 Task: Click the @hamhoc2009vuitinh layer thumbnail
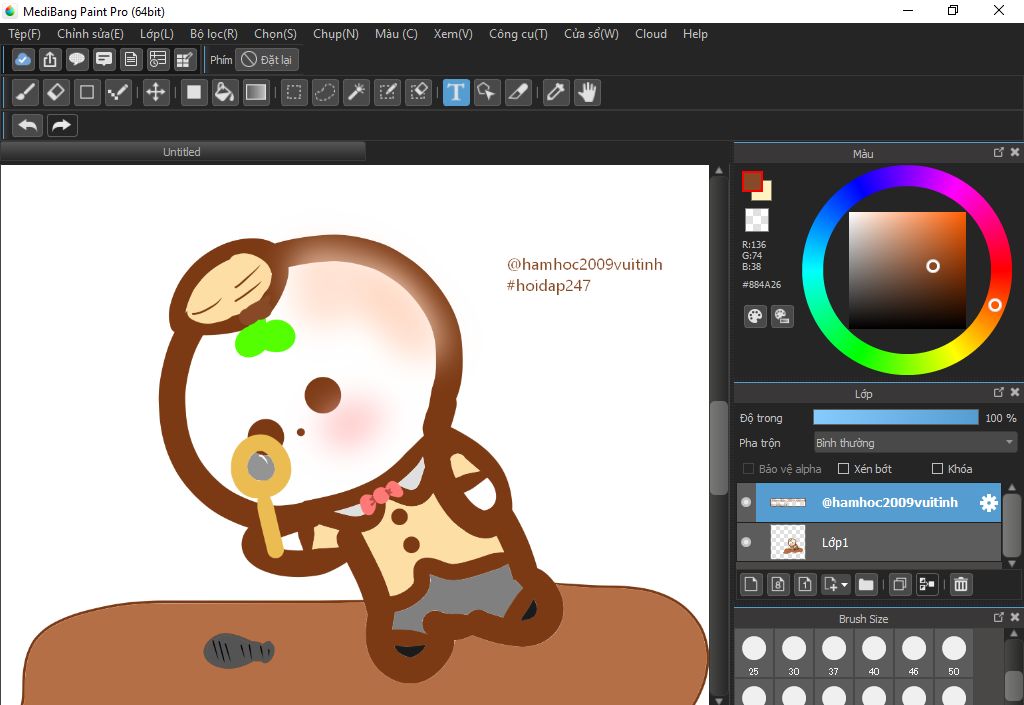[x=788, y=502]
